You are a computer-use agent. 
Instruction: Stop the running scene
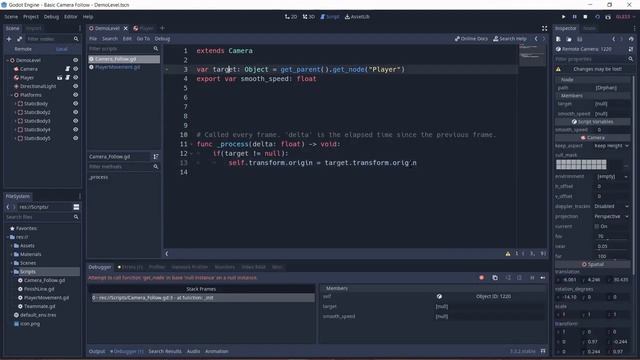(x=585, y=17)
